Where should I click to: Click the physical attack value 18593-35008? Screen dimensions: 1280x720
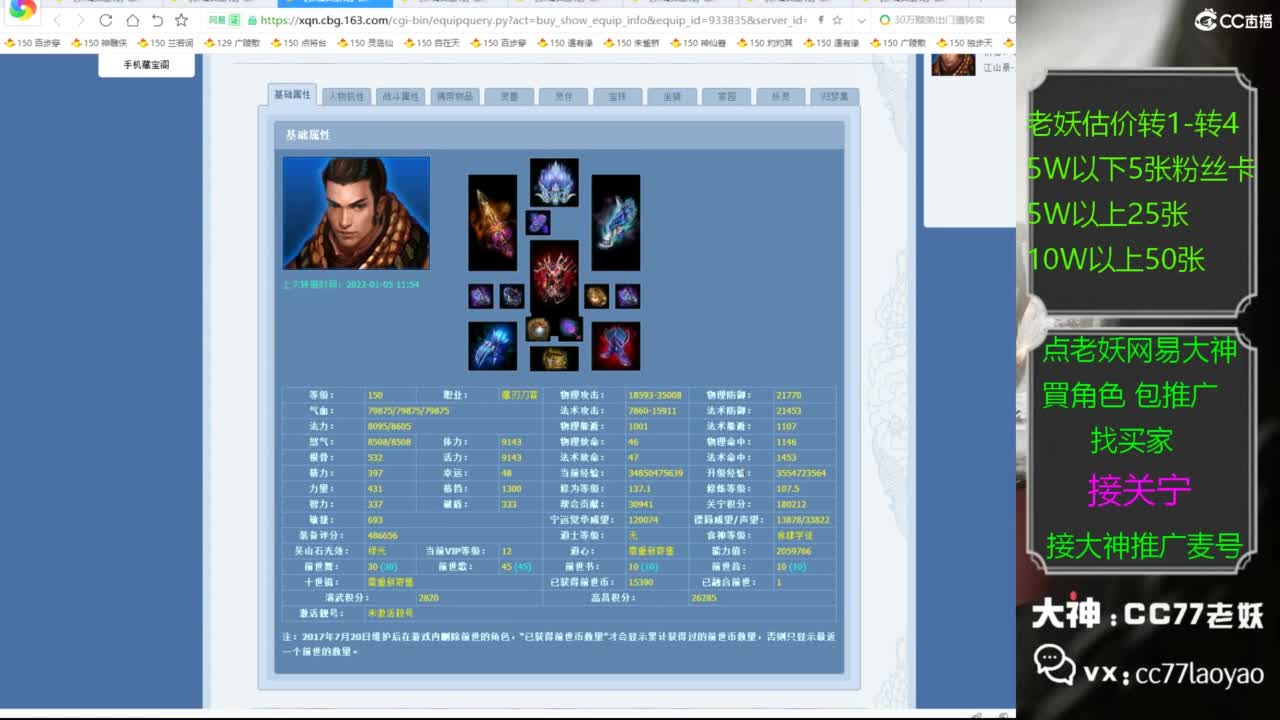point(655,395)
